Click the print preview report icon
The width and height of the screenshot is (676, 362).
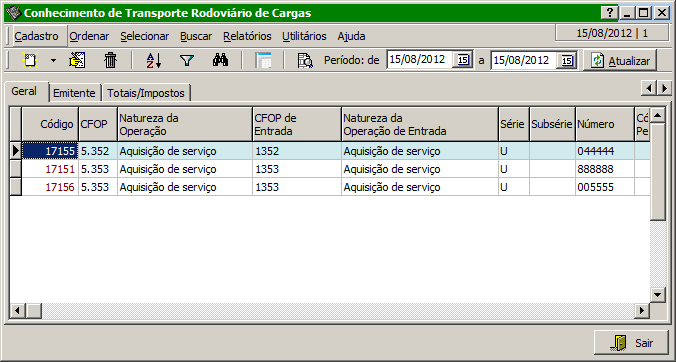[305, 60]
